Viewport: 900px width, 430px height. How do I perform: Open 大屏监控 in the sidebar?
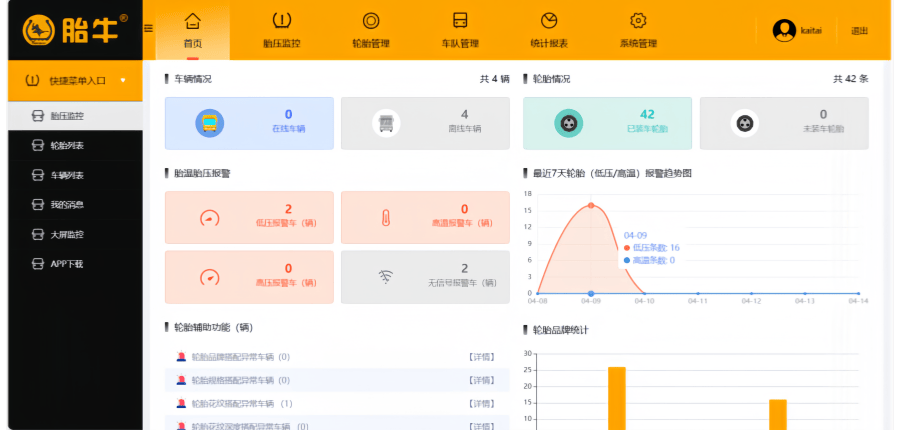tap(67, 235)
